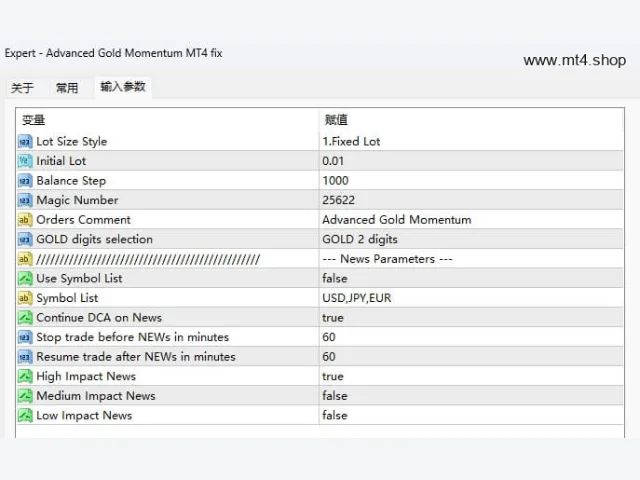This screenshot has width=640, height=480.
Task: Click the string icon beside Symbol List
Action: (x=24, y=298)
